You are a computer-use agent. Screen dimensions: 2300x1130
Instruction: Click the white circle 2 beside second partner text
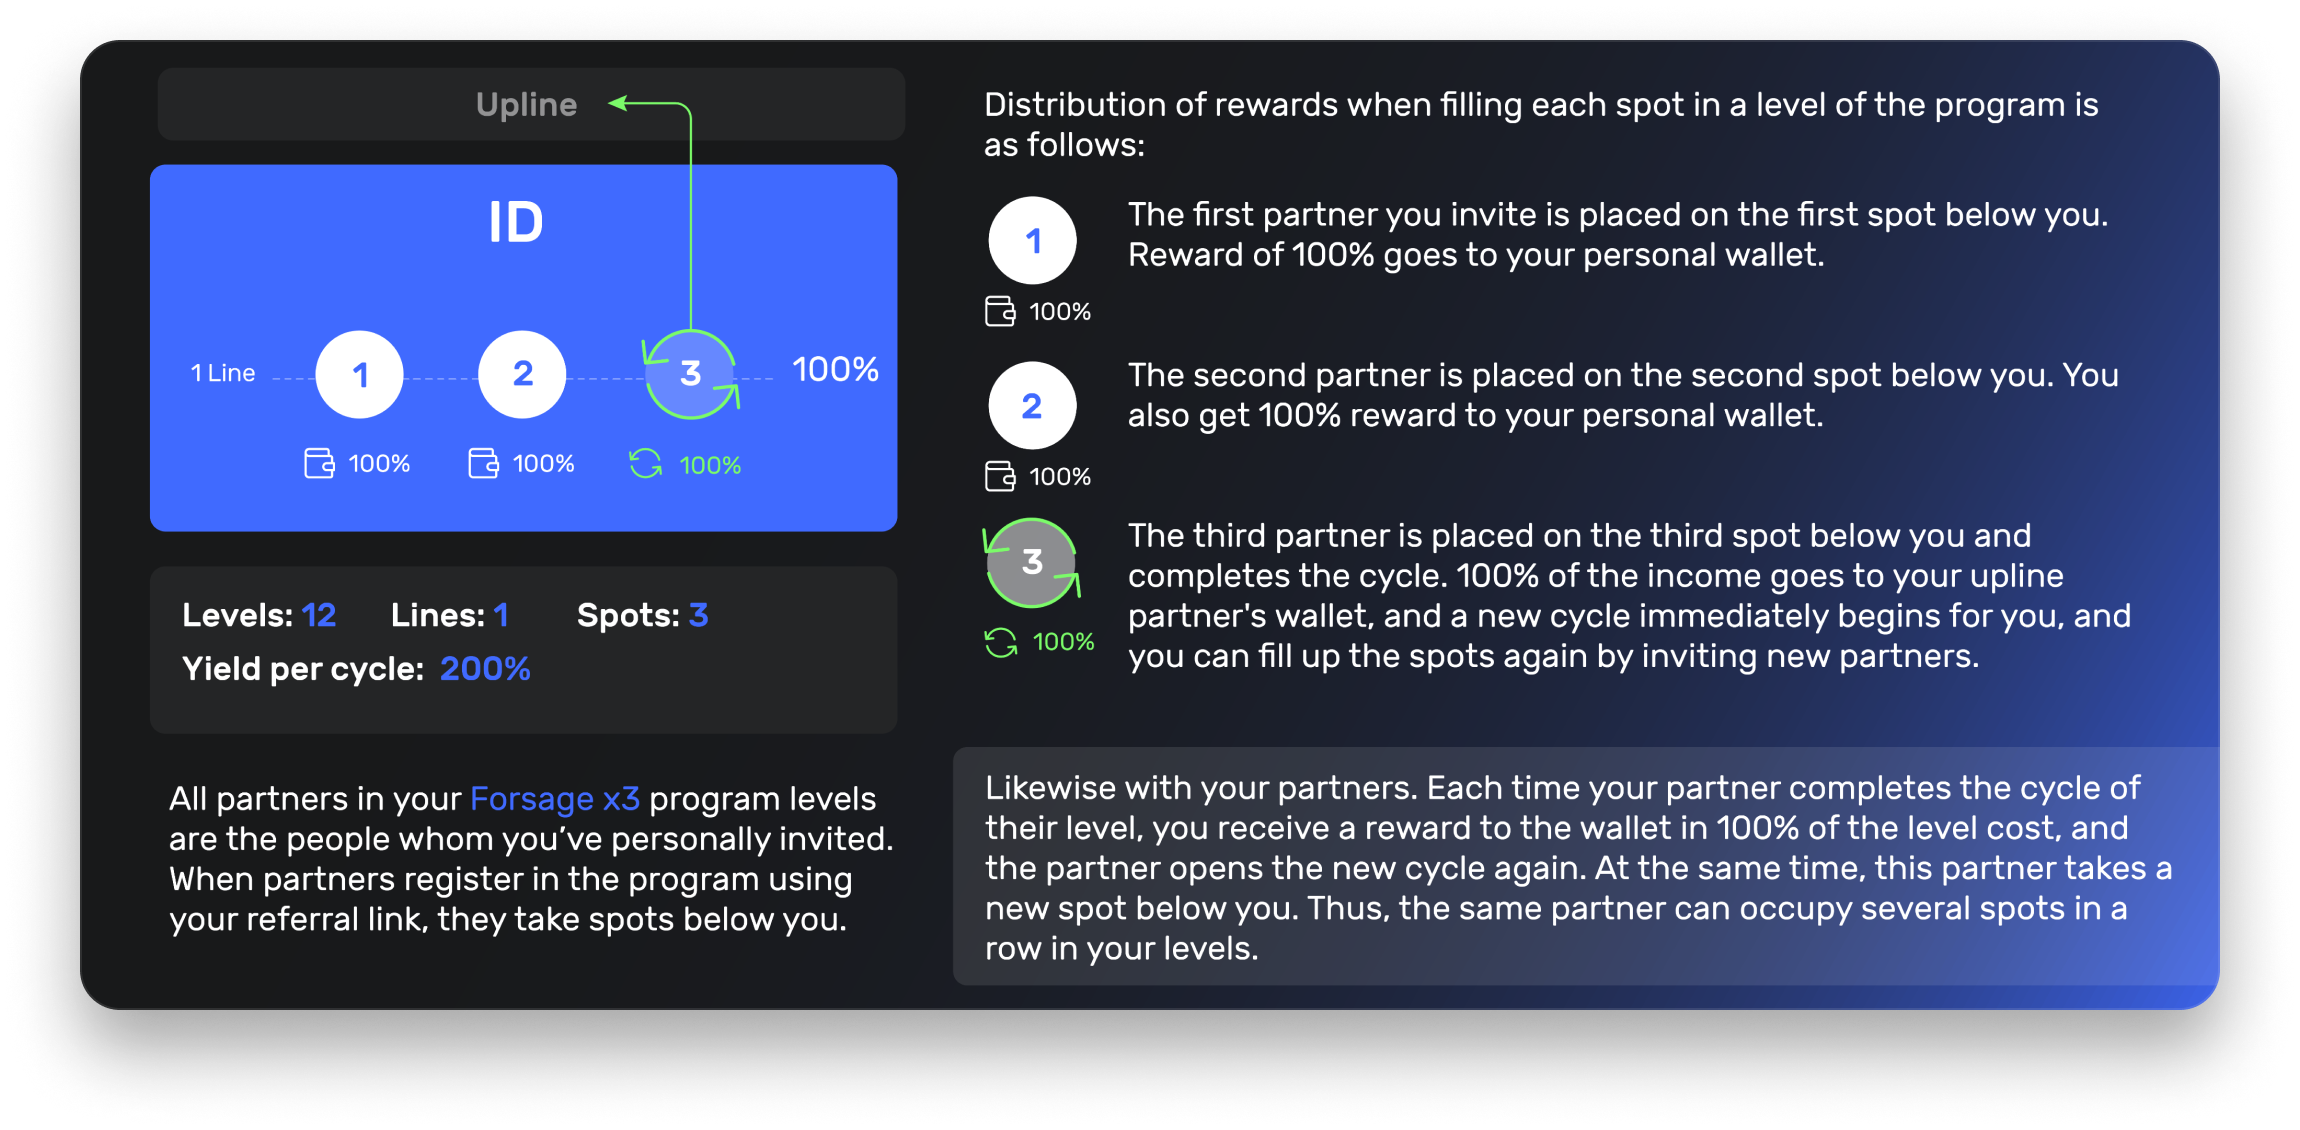(x=1032, y=406)
